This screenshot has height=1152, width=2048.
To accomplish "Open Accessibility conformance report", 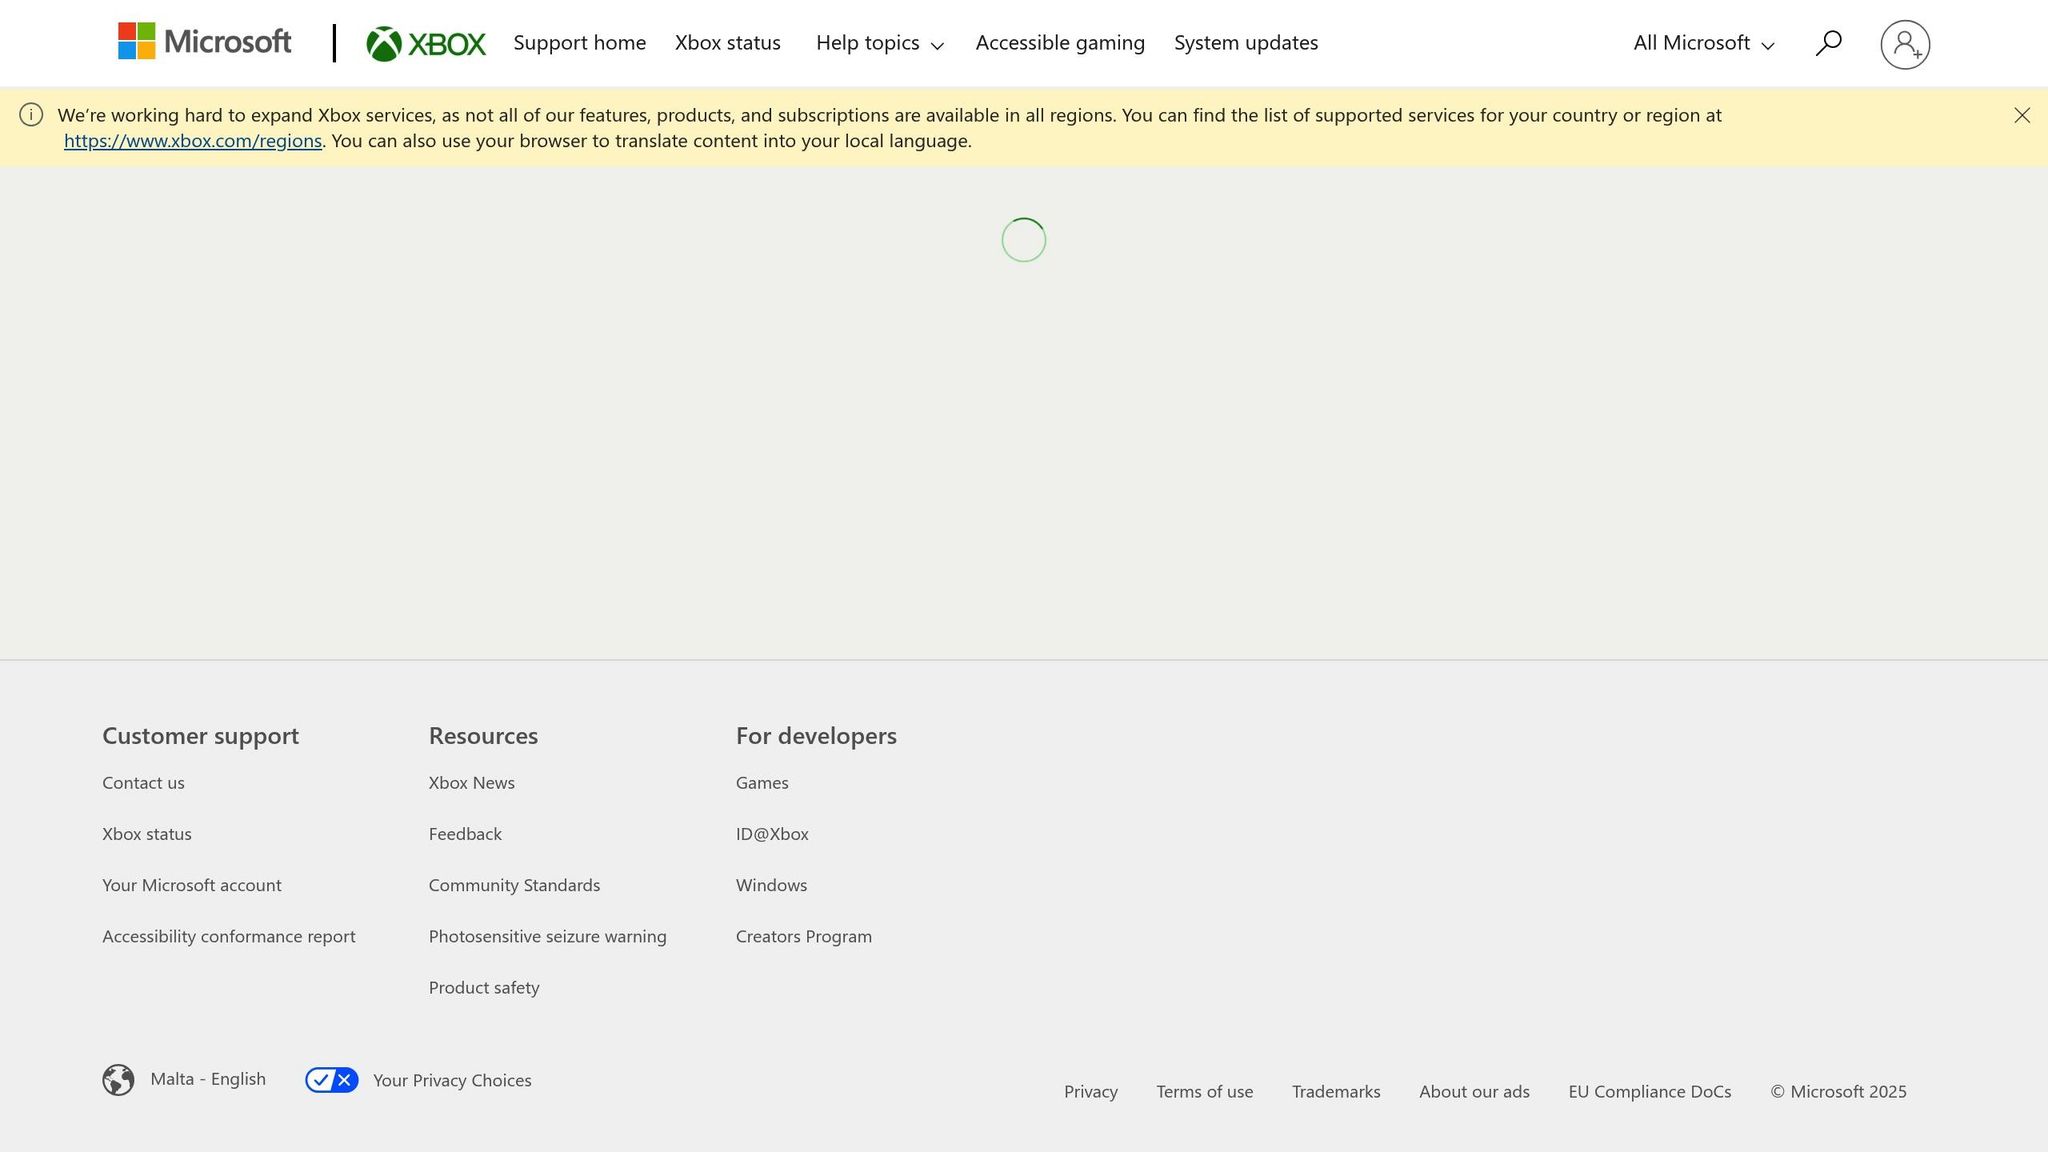I will pyautogui.click(x=229, y=936).
